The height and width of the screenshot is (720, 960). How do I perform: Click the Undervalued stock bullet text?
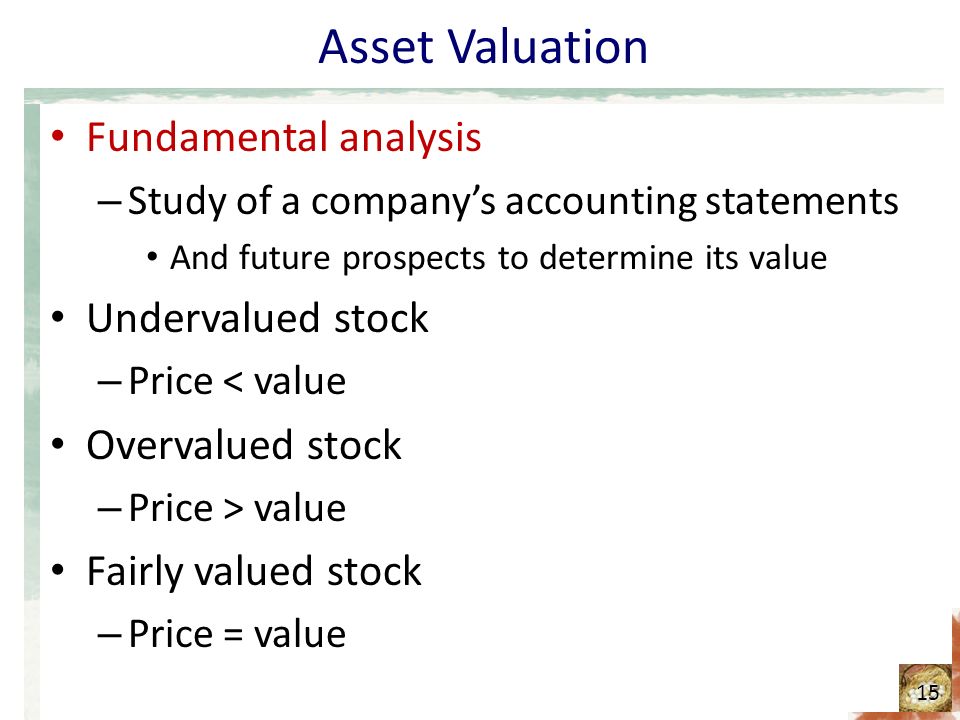pos(257,318)
